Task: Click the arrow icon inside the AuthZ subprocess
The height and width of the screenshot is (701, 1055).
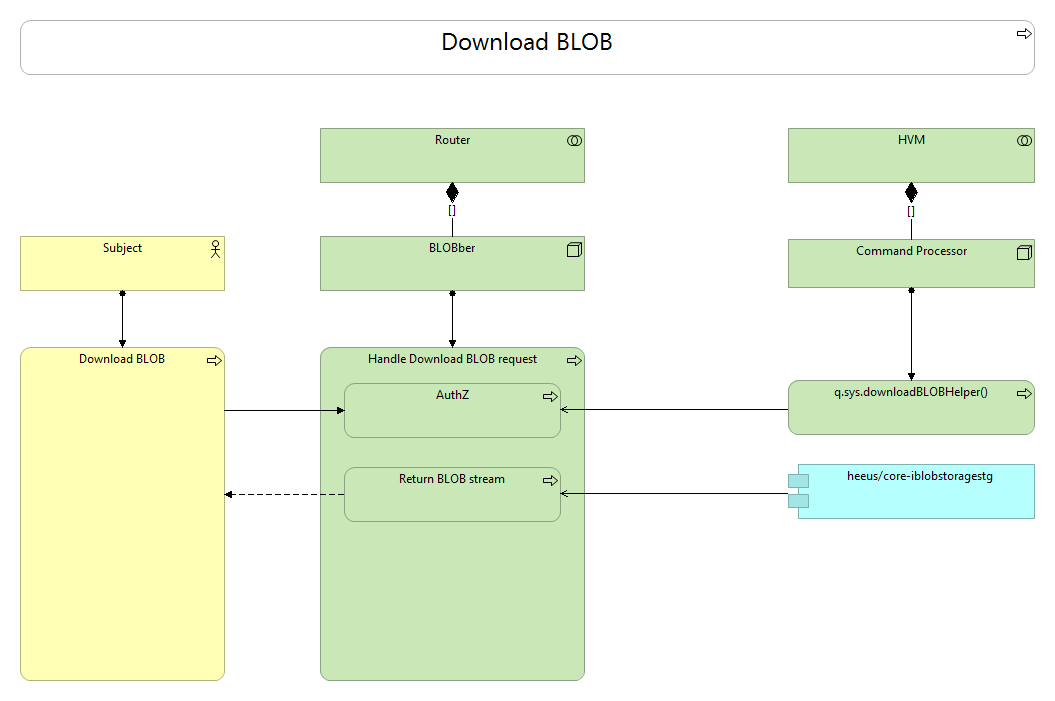Action: click(x=549, y=396)
